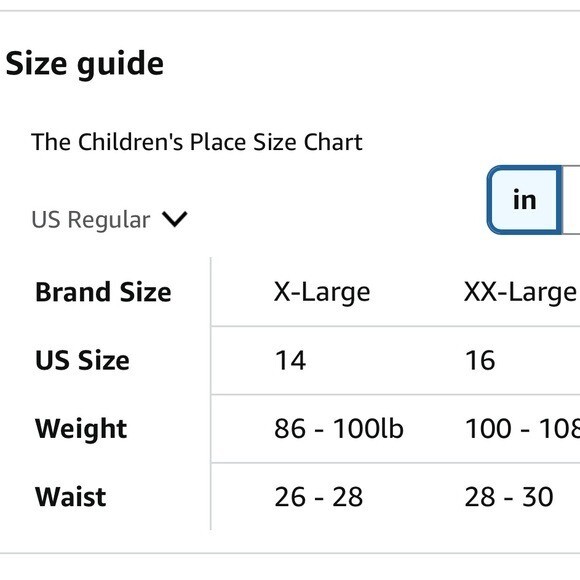This screenshot has width=580, height=580.
Task: Click the 28 - 30 waist cell
Action: (x=509, y=497)
